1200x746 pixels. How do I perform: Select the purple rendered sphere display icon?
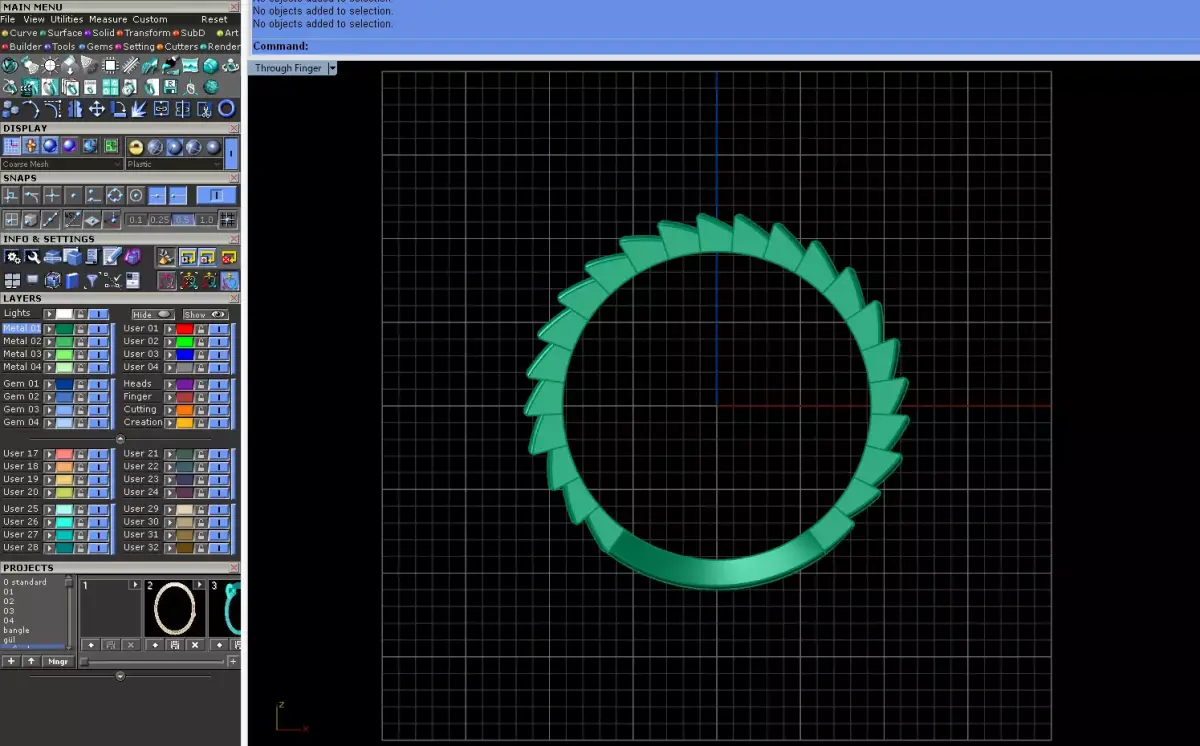(69, 146)
